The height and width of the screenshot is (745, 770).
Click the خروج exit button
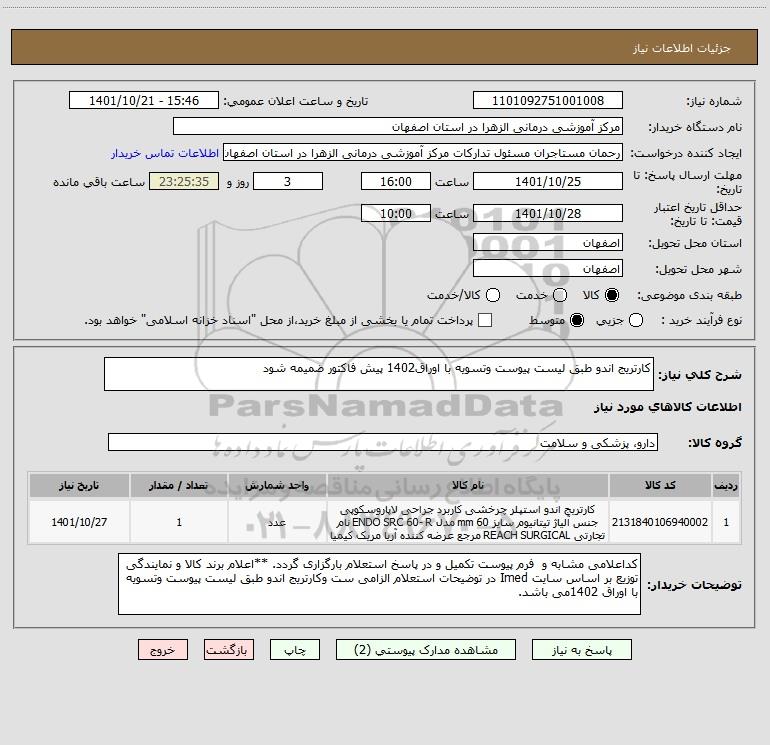click(163, 650)
